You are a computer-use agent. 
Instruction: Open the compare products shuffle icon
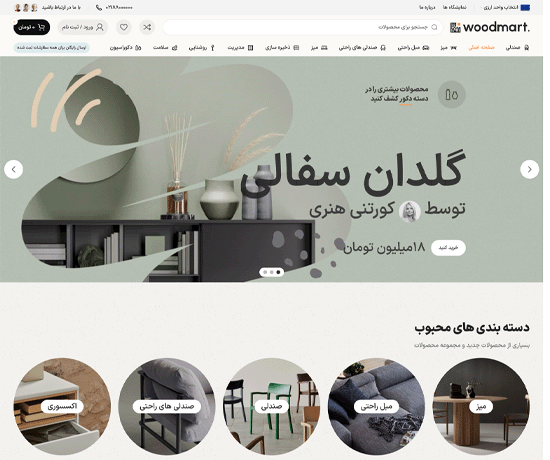pos(147,27)
